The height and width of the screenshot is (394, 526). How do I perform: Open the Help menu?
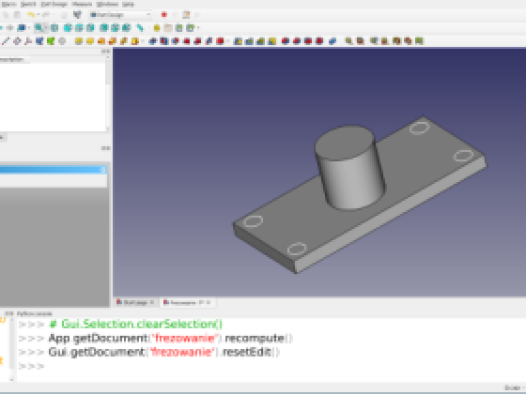[x=128, y=4]
